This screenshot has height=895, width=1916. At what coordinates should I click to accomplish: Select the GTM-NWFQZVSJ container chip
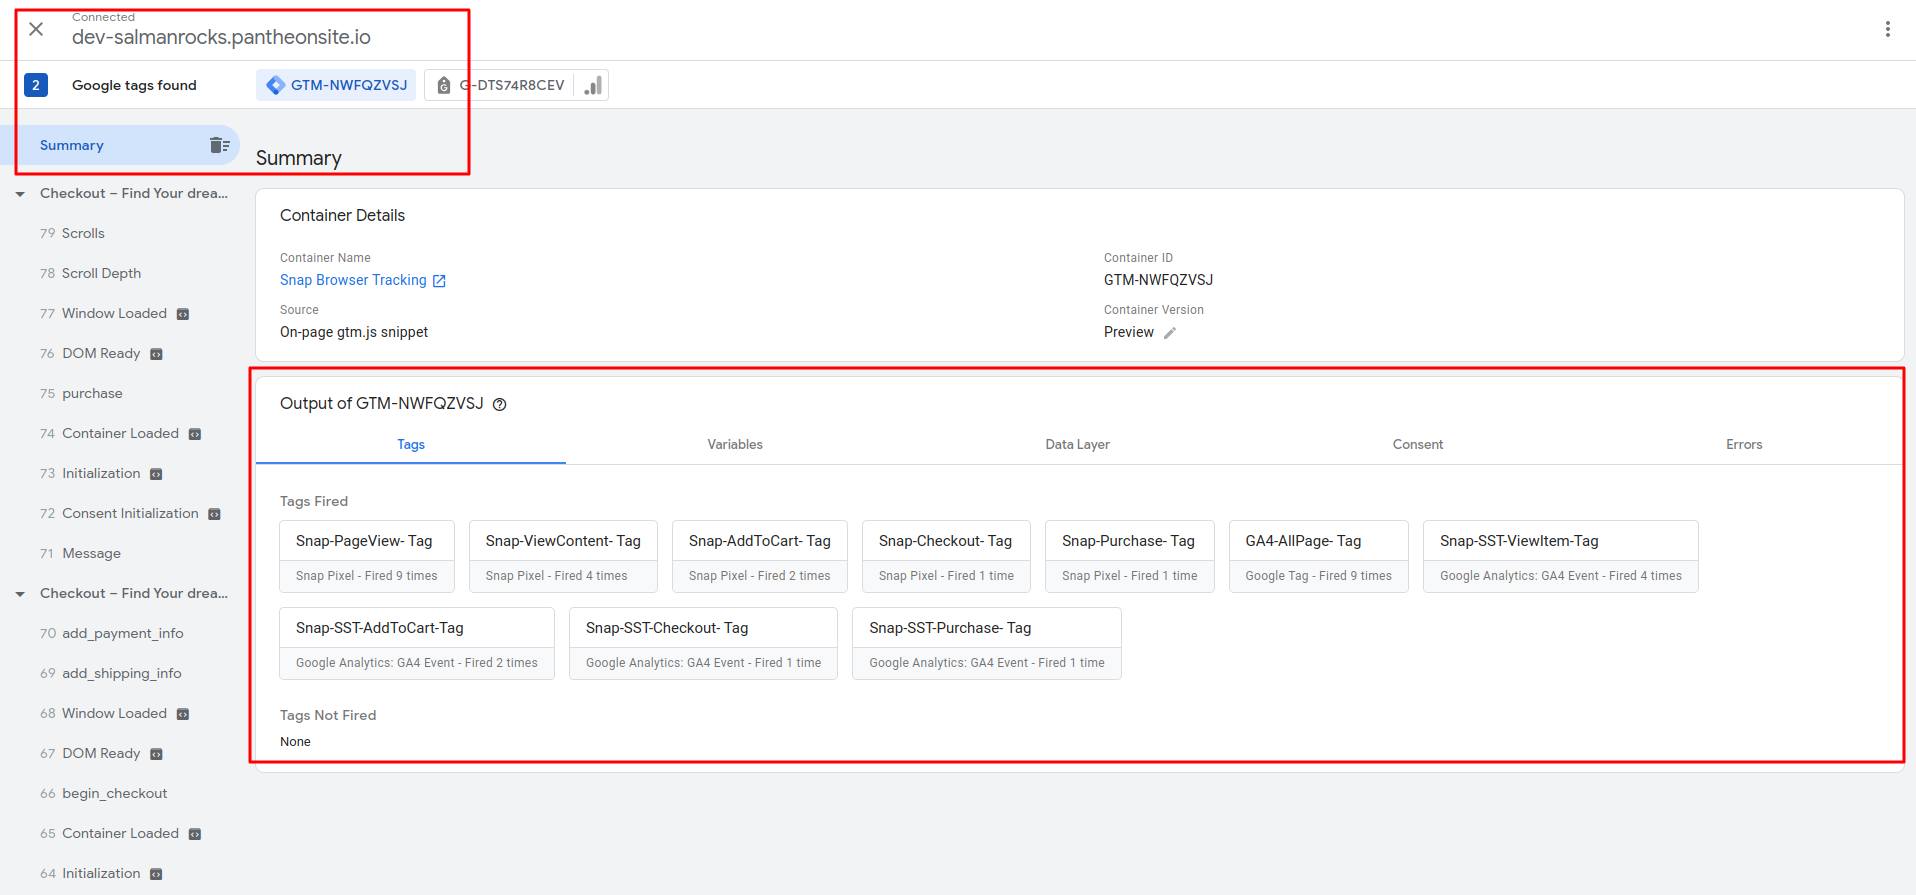tap(337, 85)
